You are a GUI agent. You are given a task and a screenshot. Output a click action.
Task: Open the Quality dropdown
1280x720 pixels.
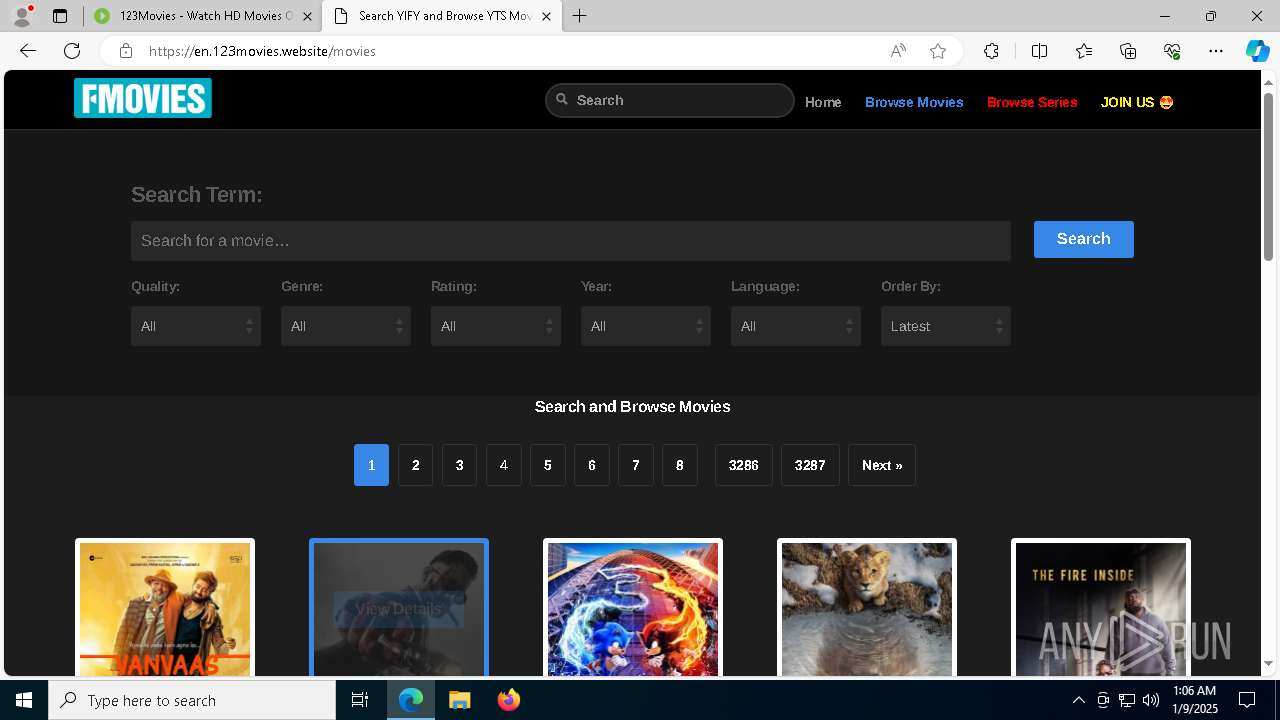tap(196, 326)
